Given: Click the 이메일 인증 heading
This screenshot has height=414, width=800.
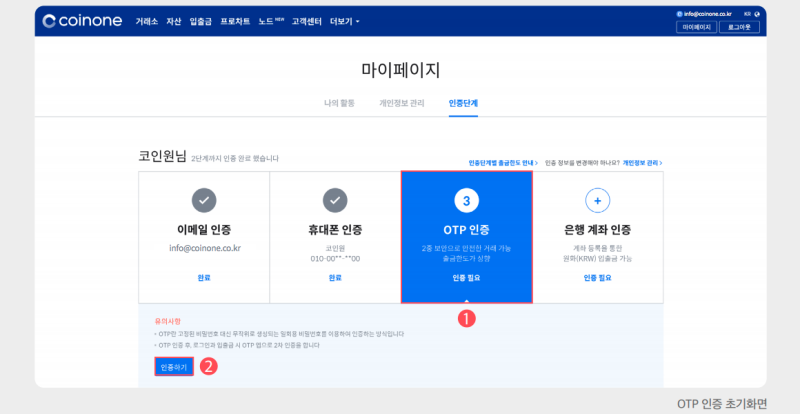Looking at the screenshot, I should (204, 230).
